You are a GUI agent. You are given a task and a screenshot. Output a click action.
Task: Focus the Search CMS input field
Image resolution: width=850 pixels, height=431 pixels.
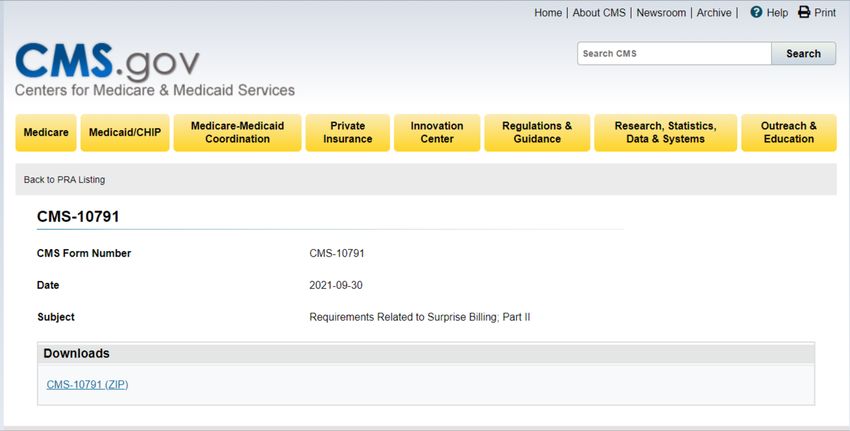674,54
